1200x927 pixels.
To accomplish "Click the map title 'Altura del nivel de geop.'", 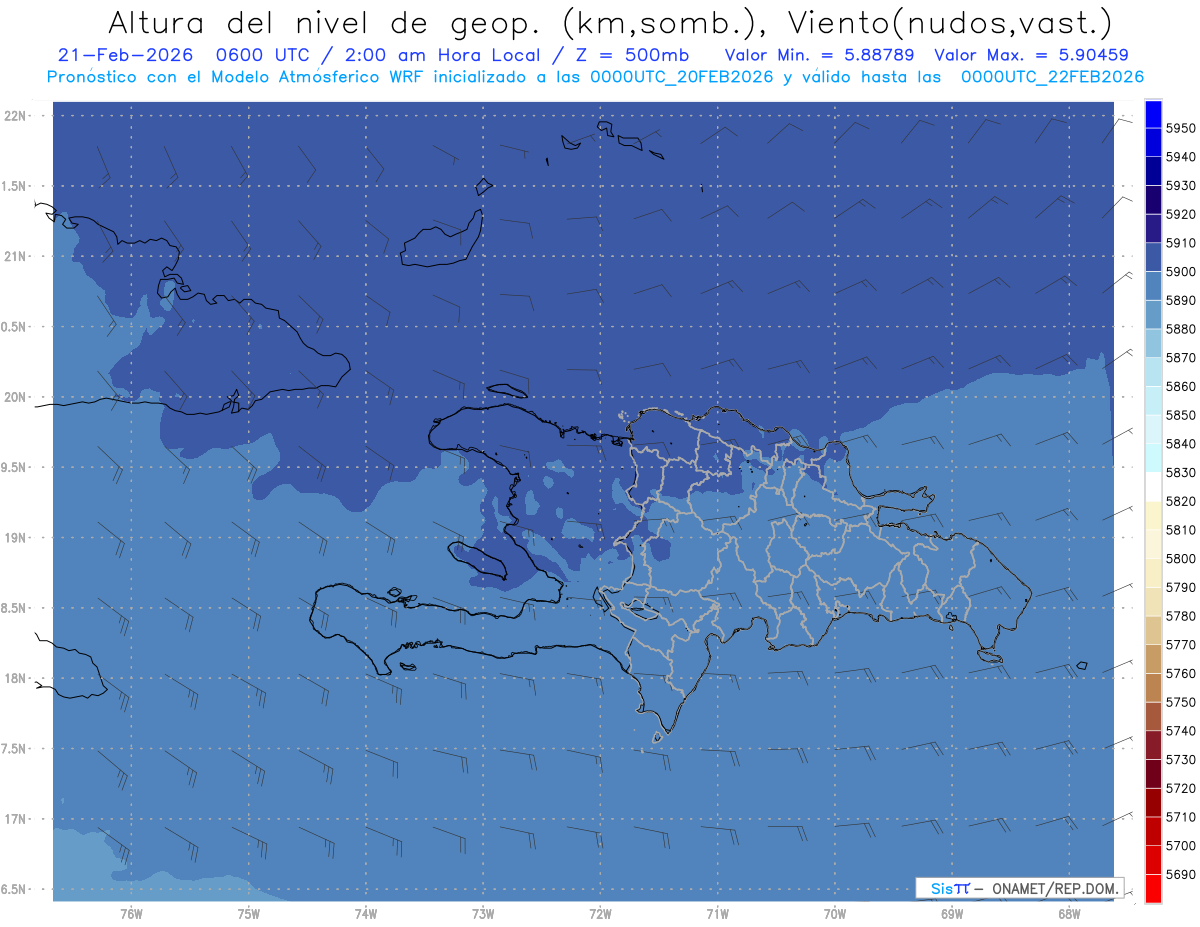I will 324,22.
